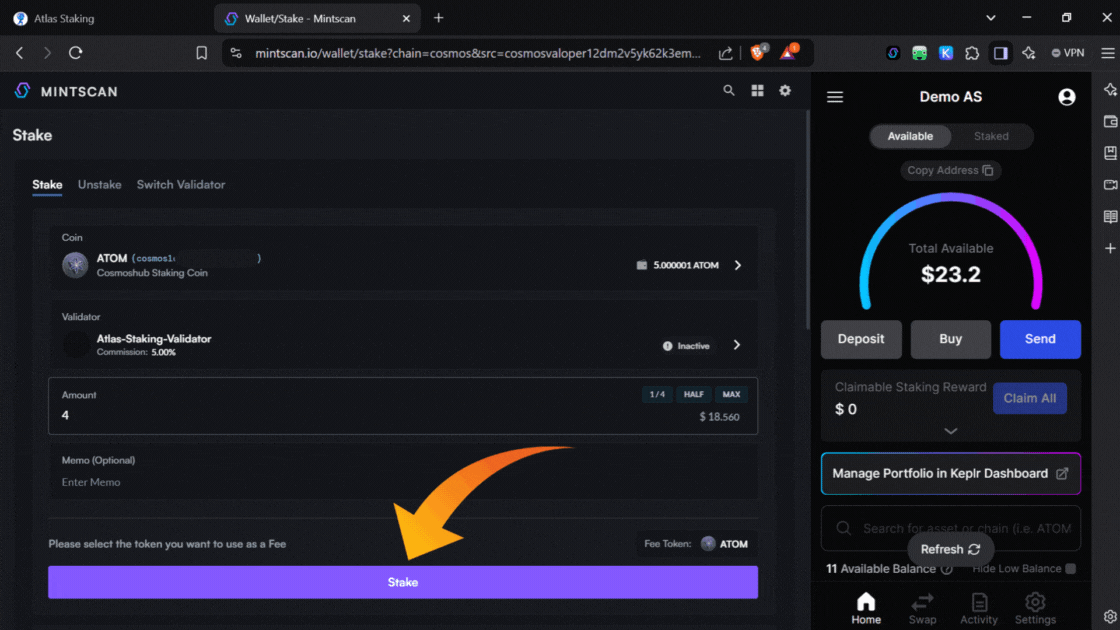
Task: Click the Refresh balance button
Action: coord(950,549)
